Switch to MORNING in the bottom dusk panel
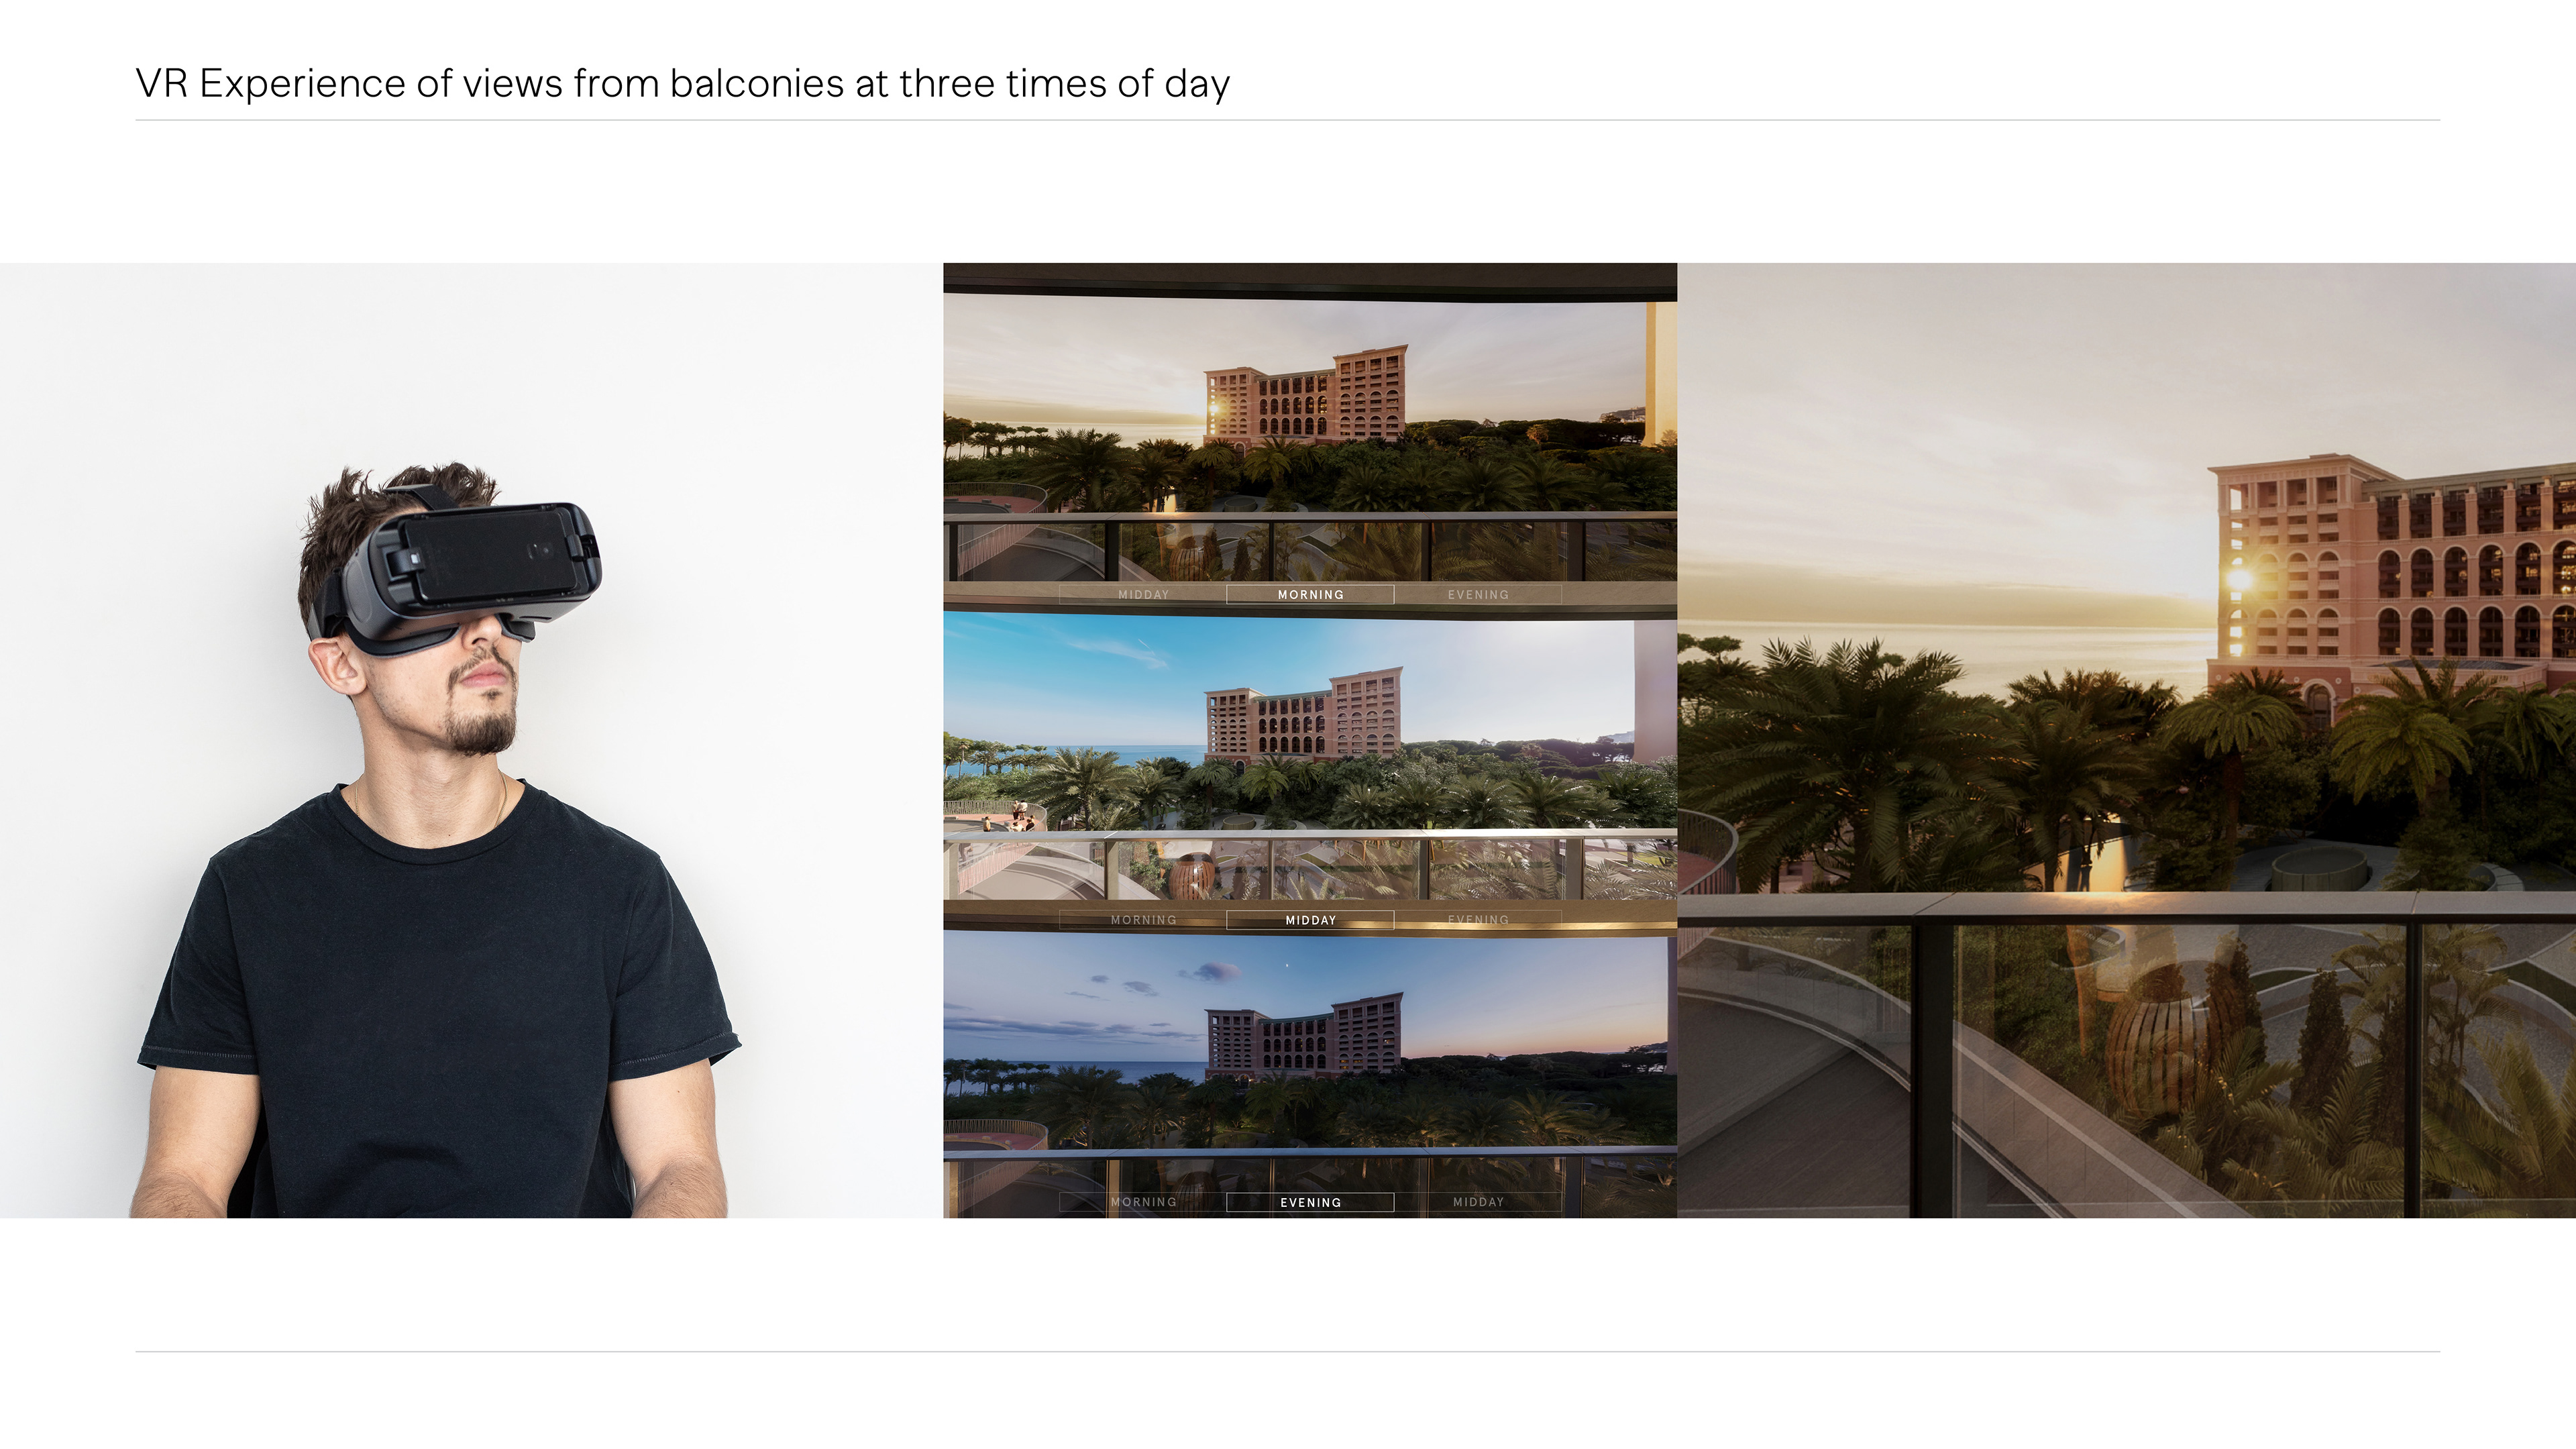The image size is (2576, 1449). coord(1143,1202)
